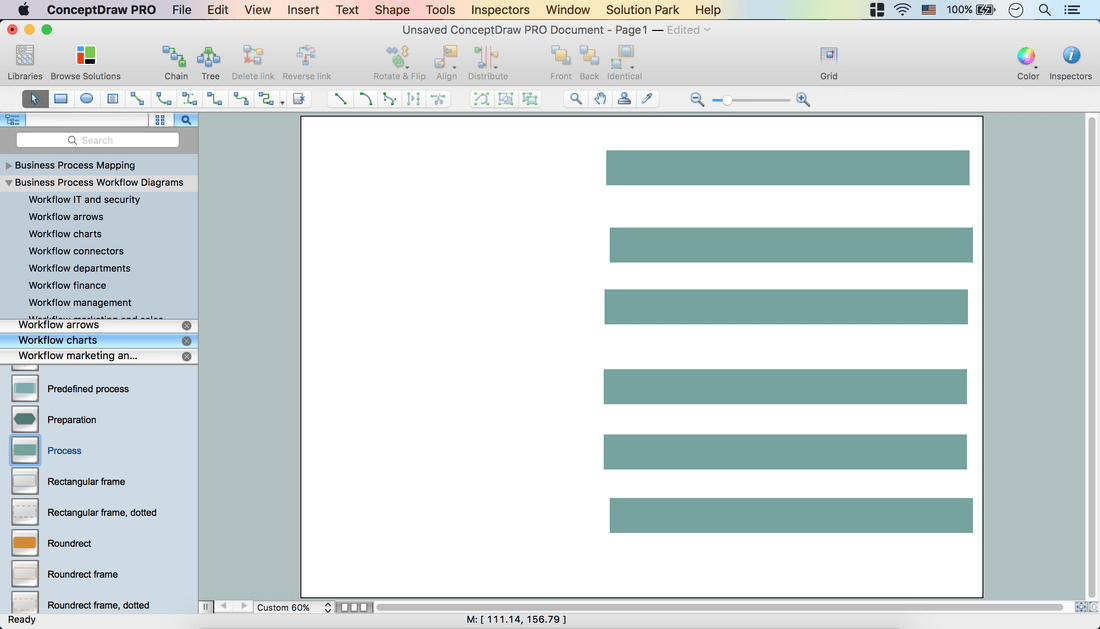Select the Chain connection tool

coord(175,62)
